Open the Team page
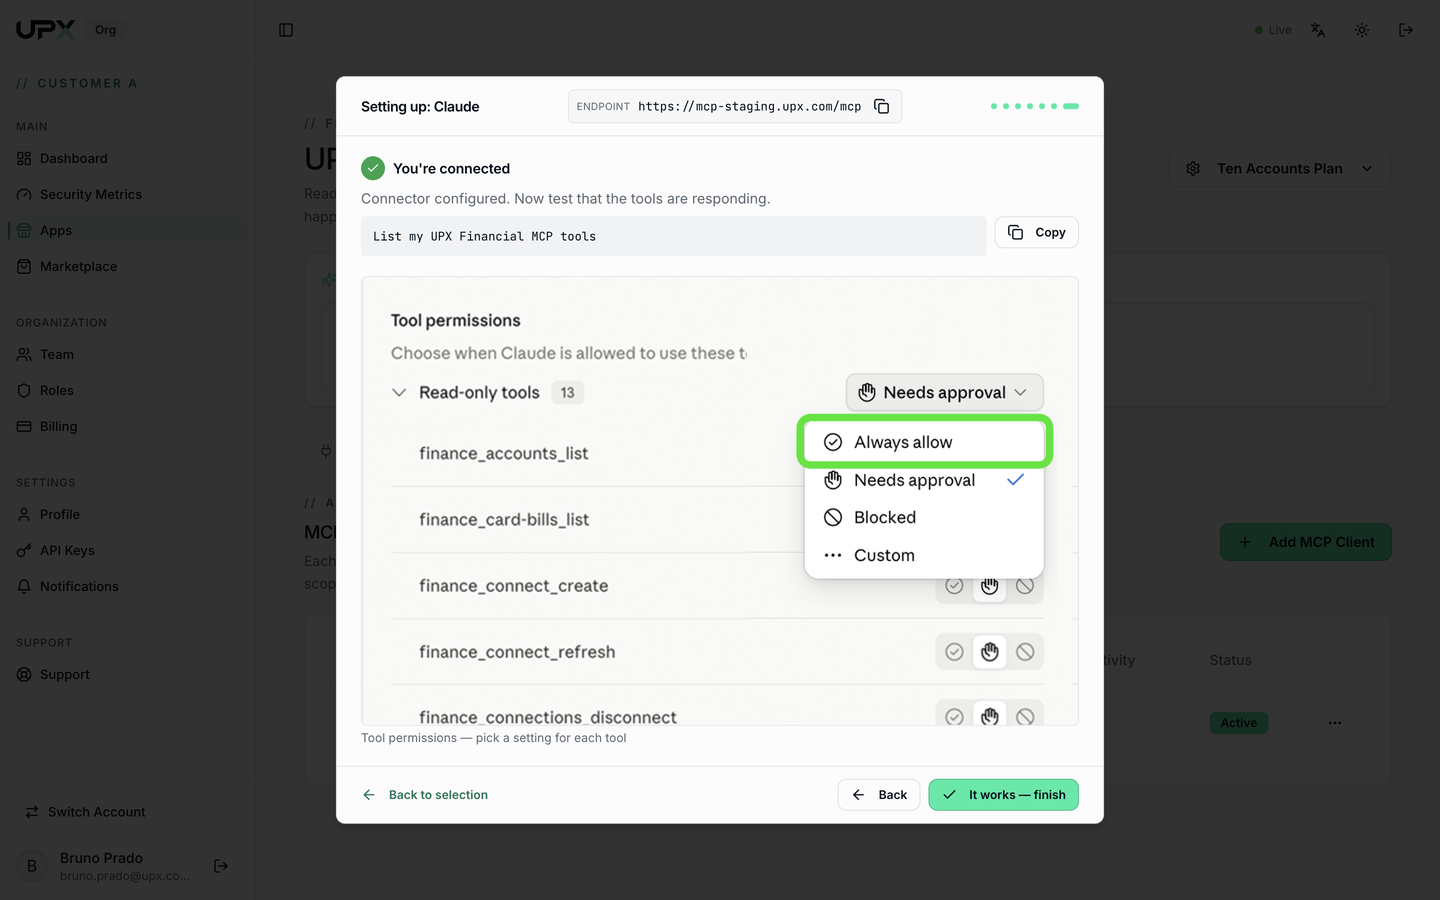The image size is (1440, 900). point(127,354)
